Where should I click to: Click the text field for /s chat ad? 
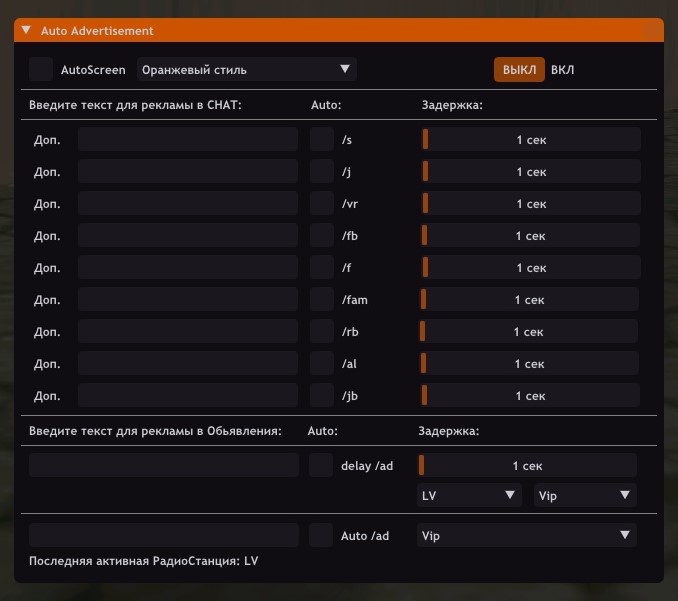pyautogui.click(x=188, y=140)
